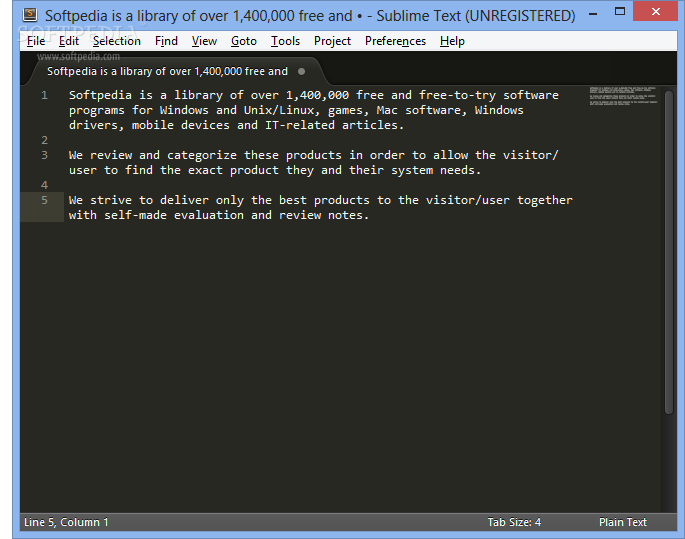Open the Edit menu

[x=69, y=41]
